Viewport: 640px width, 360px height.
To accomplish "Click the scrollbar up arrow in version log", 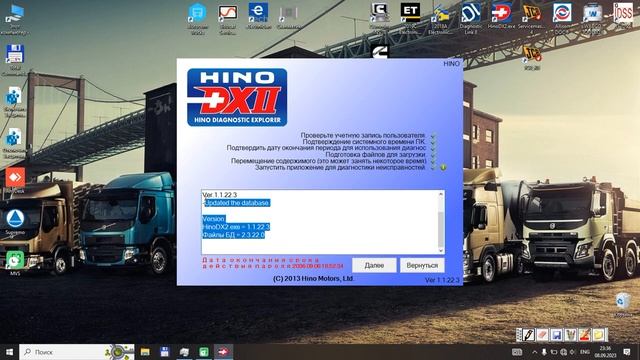I will click(441, 194).
